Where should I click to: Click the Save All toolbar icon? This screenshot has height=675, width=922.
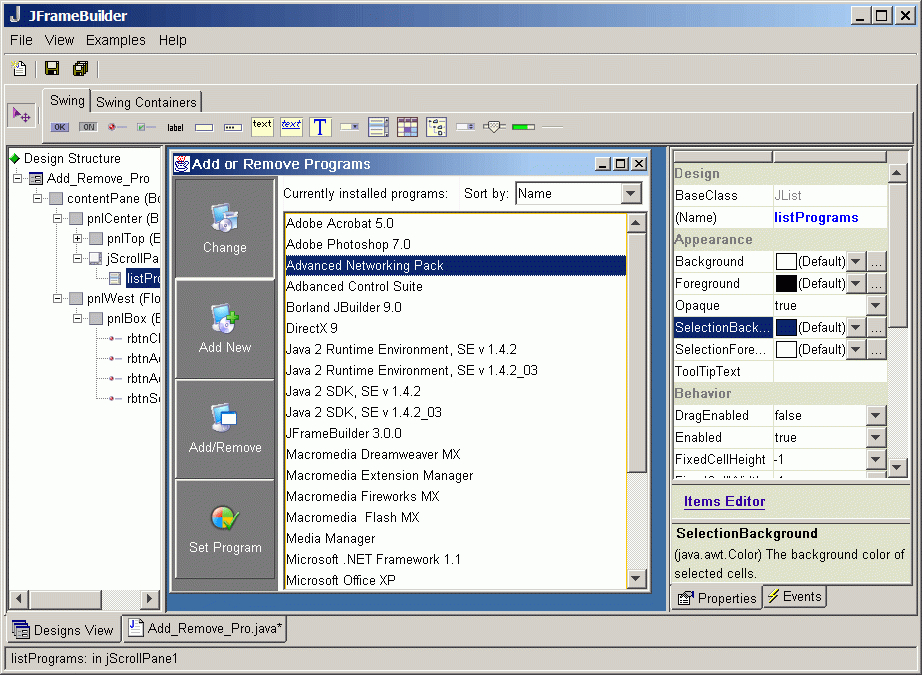click(x=80, y=69)
